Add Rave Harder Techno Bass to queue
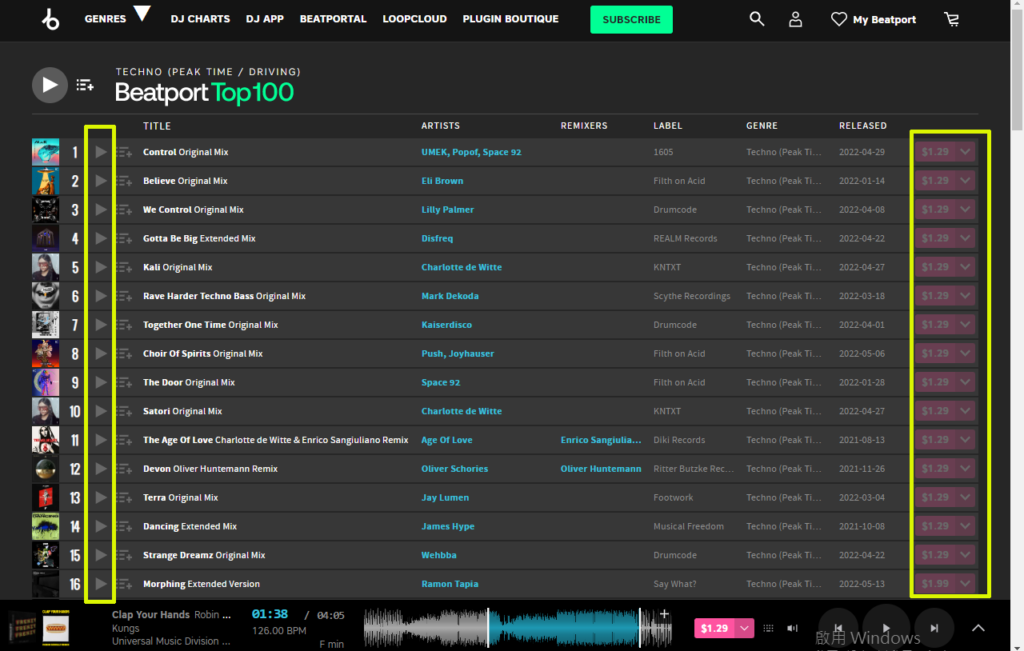This screenshot has width=1024, height=651. pyautogui.click(x=124, y=296)
